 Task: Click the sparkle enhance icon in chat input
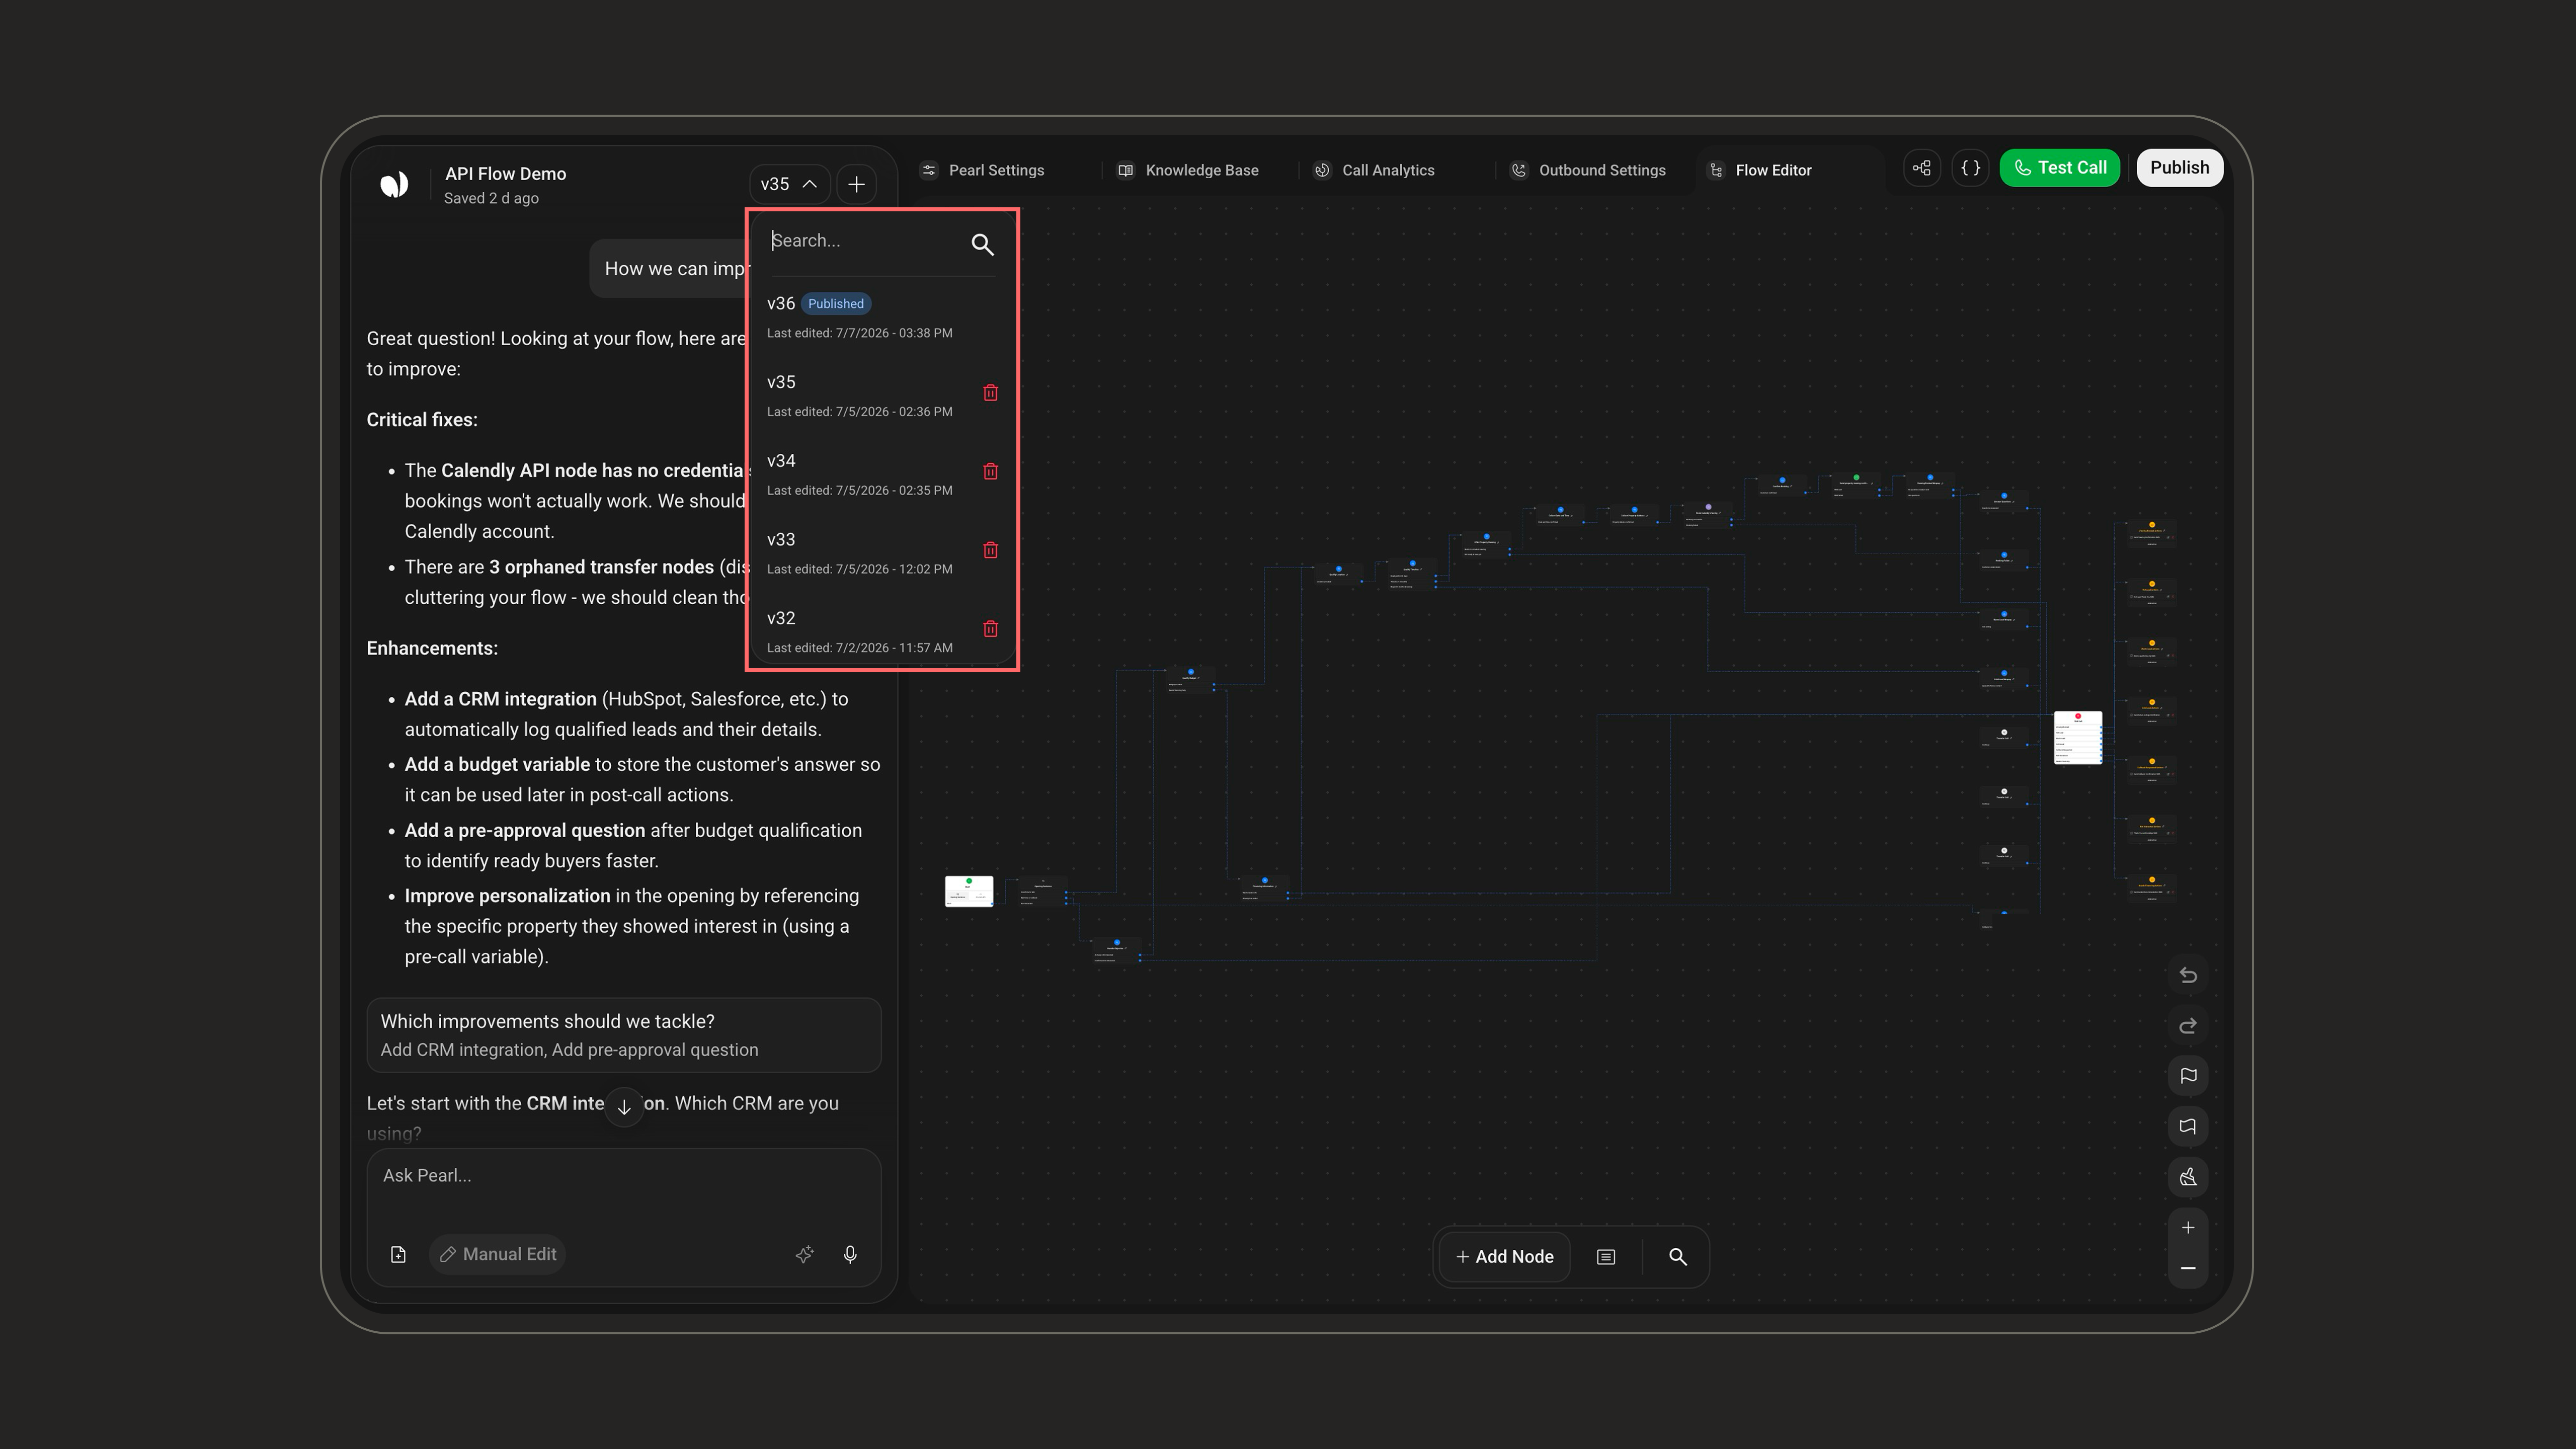pyautogui.click(x=804, y=1254)
